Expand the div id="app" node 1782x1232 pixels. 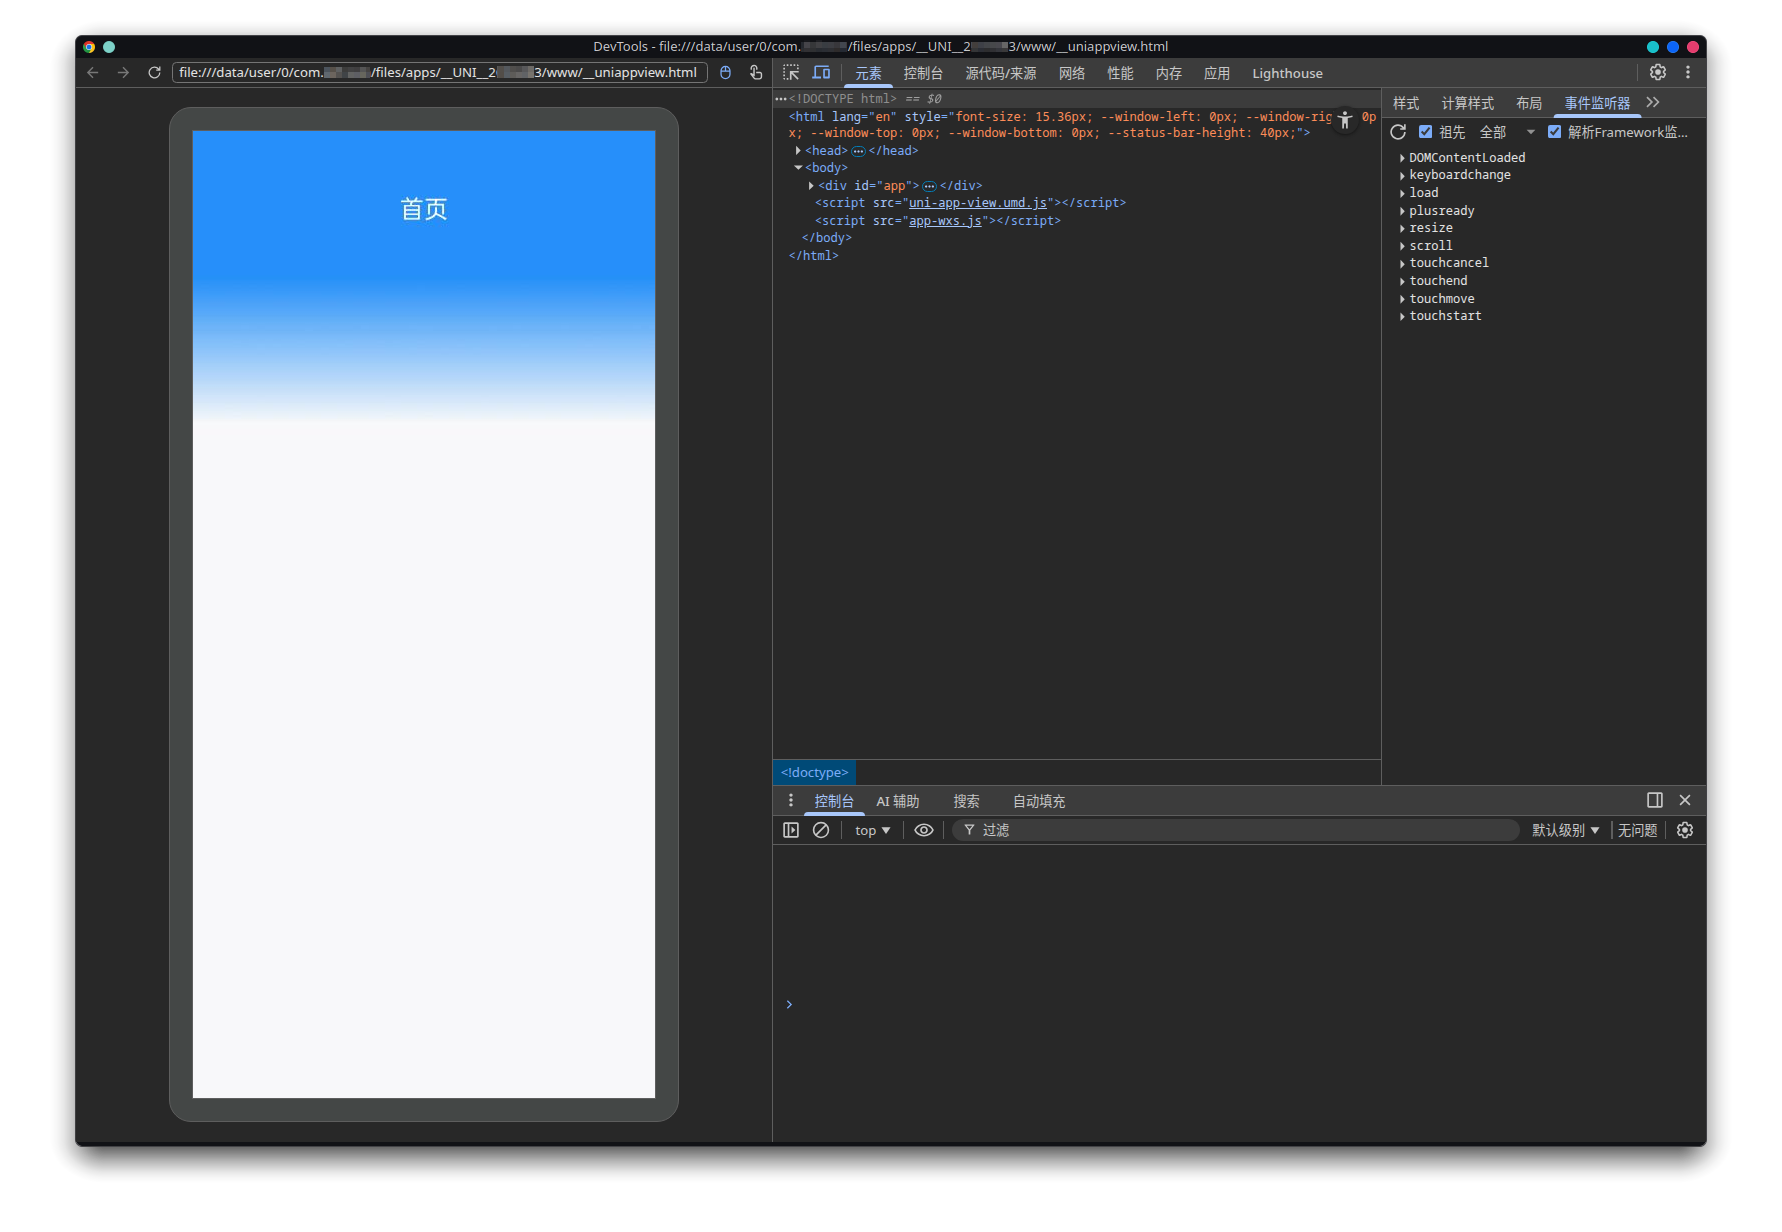(x=811, y=186)
